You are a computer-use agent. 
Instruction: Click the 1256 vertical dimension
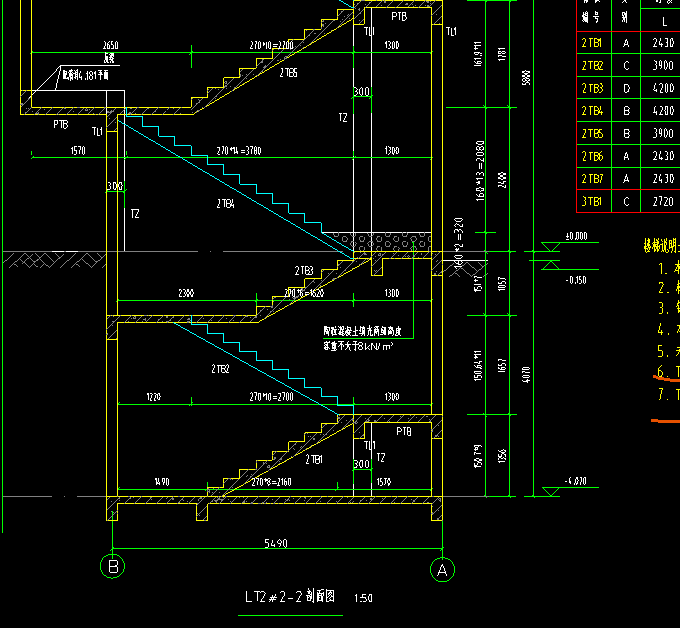click(502, 456)
